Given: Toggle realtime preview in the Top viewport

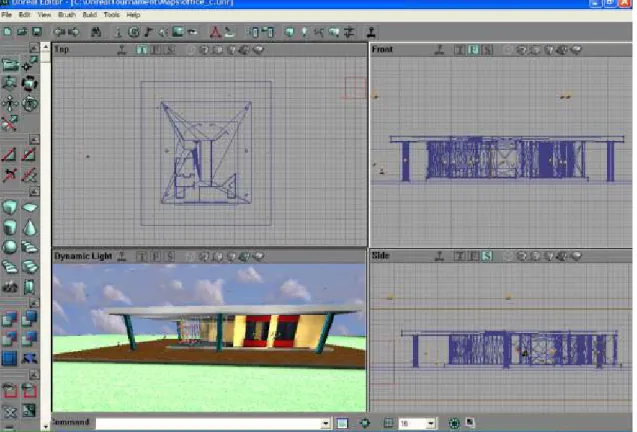Looking at the screenshot, I should coord(121,50).
